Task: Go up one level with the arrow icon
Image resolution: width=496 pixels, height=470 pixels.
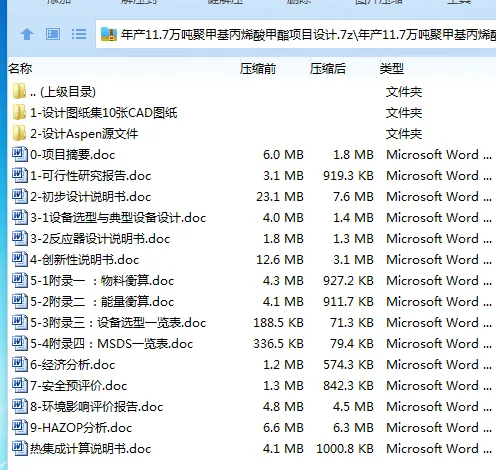Action: [27, 34]
